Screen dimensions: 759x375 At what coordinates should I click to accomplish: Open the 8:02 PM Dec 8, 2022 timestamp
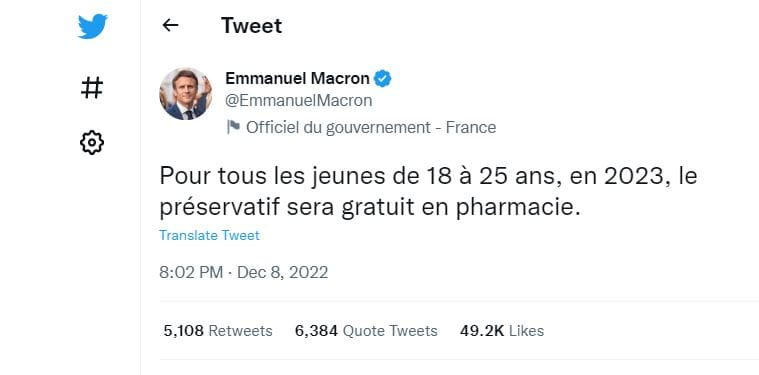pos(243,272)
